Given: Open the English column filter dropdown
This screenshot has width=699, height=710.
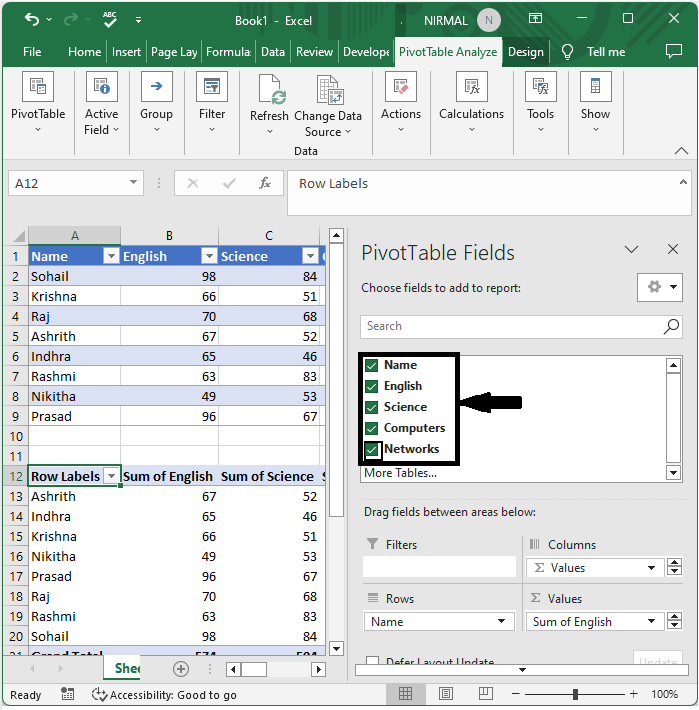Looking at the screenshot, I should (x=209, y=256).
